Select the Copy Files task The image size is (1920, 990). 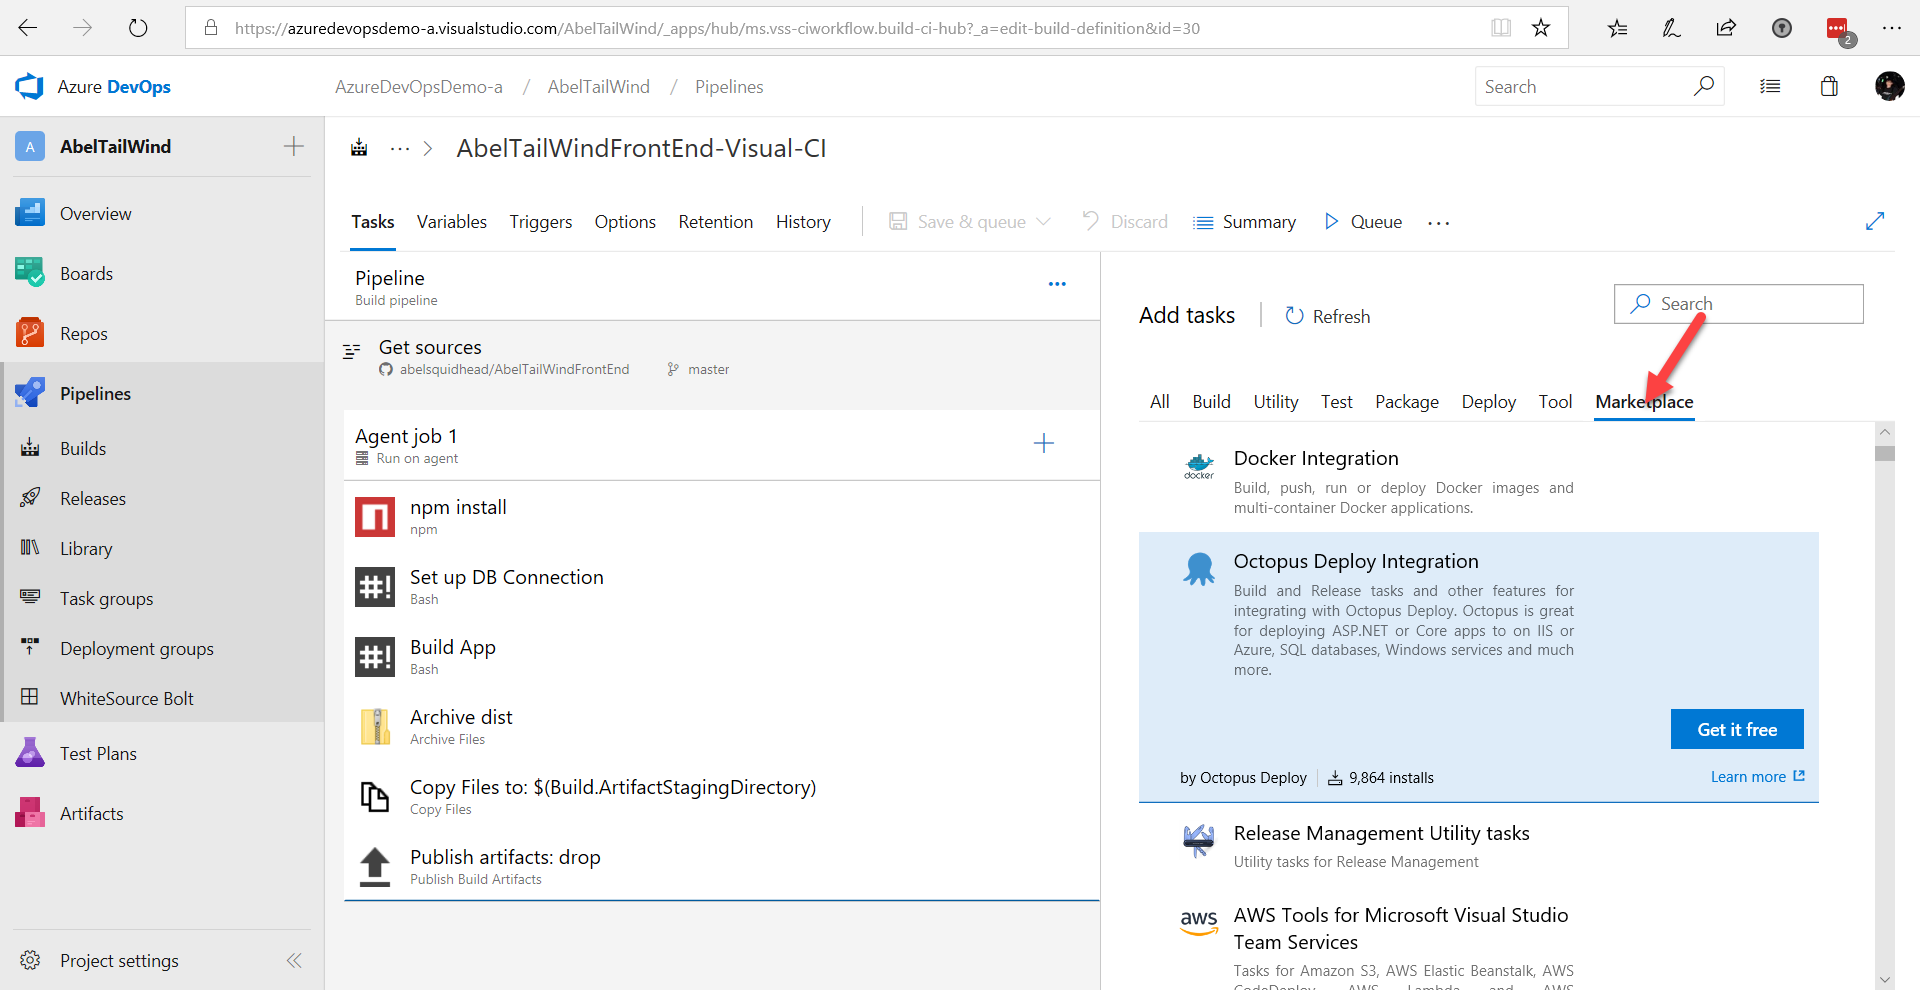tap(722, 797)
